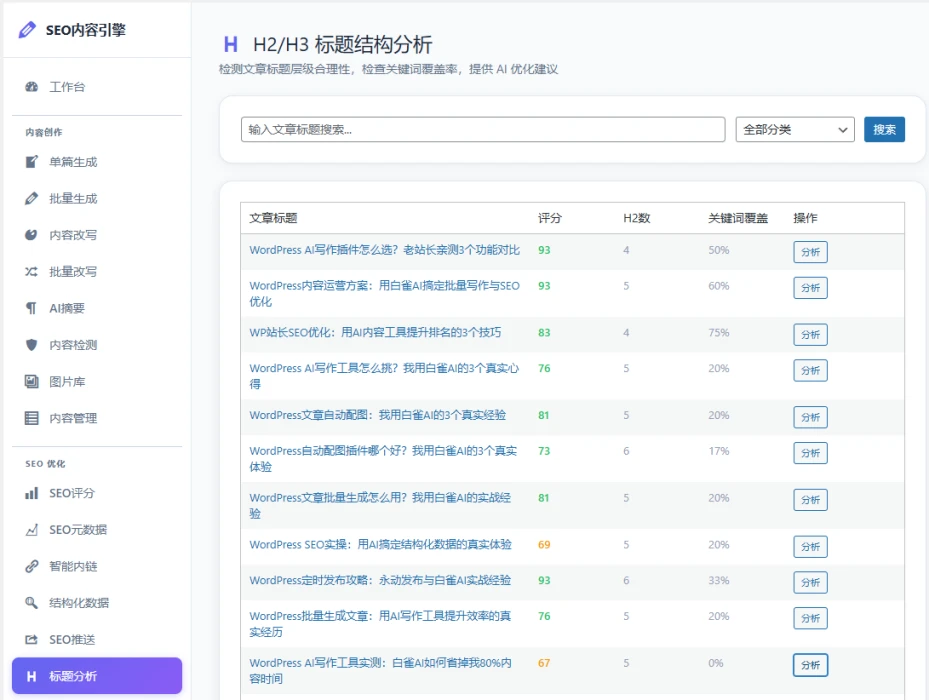Click the SEO内容引擎 pencil logo icon

pyautogui.click(x=27, y=30)
